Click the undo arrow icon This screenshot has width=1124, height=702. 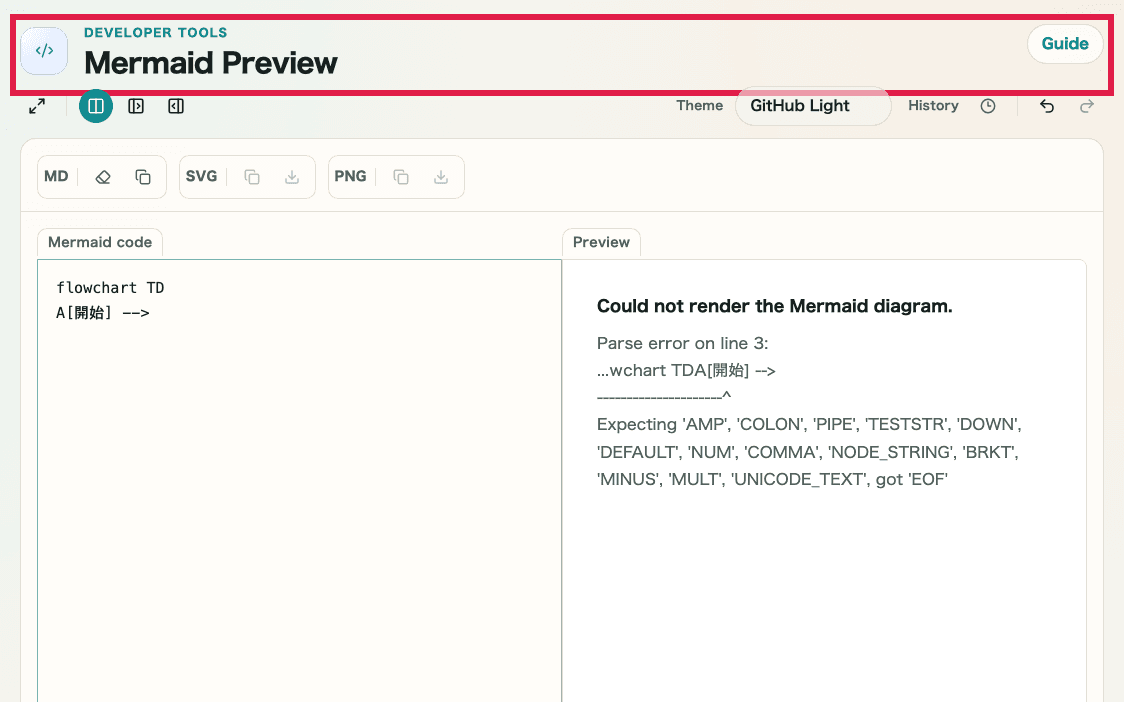point(1046,106)
